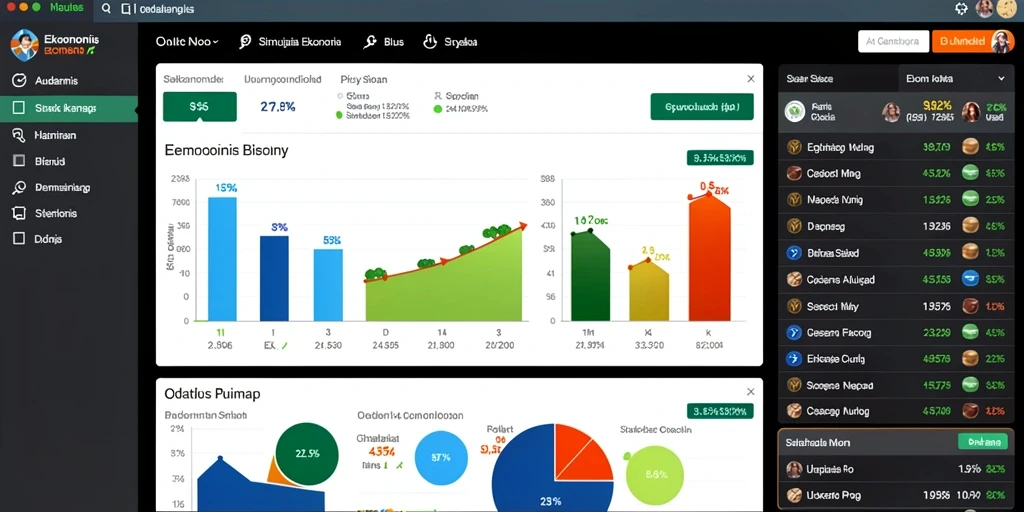This screenshot has width=1024, height=512.
Task: Click the Stemionis sidebar icon
Action: click(19, 213)
